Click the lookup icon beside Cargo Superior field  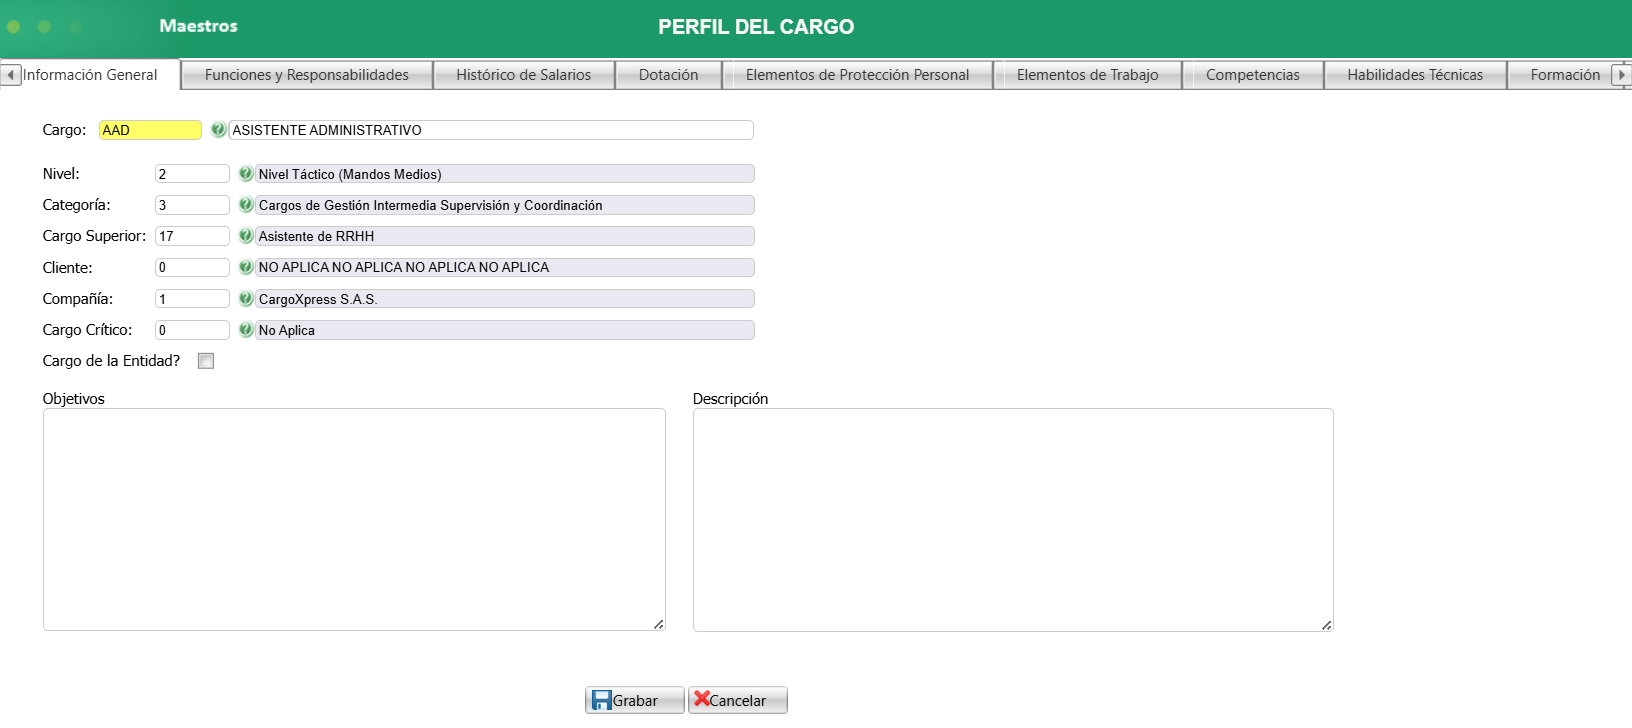click(x=246, y=236)
